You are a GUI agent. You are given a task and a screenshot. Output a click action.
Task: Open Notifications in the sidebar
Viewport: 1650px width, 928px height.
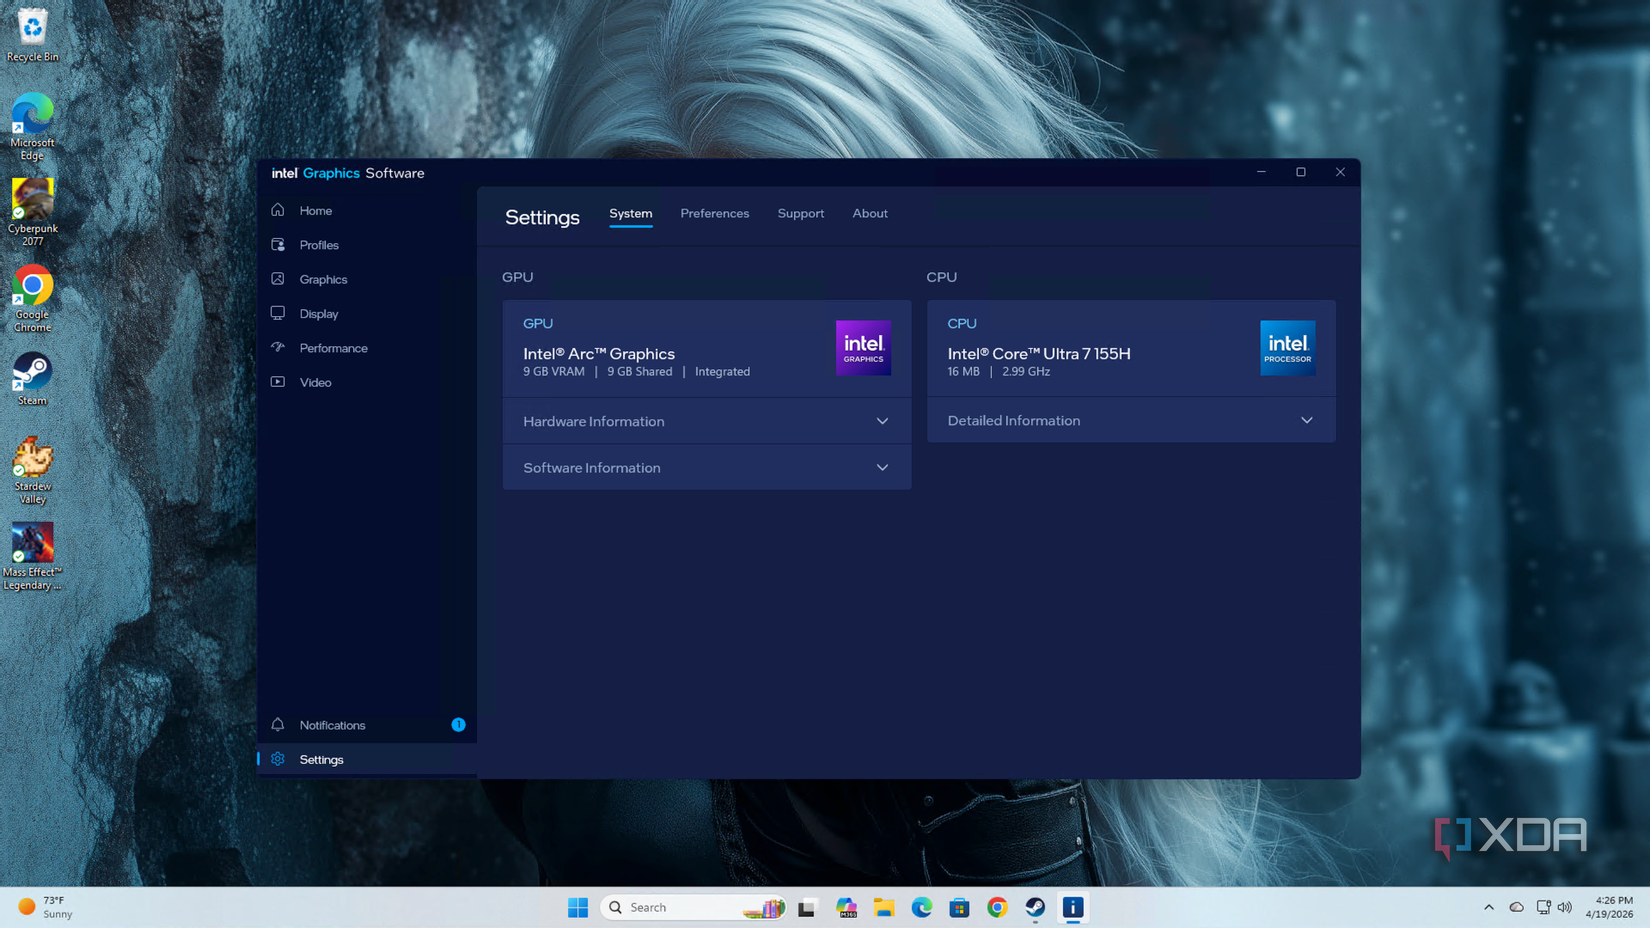[x=332, y=725]
